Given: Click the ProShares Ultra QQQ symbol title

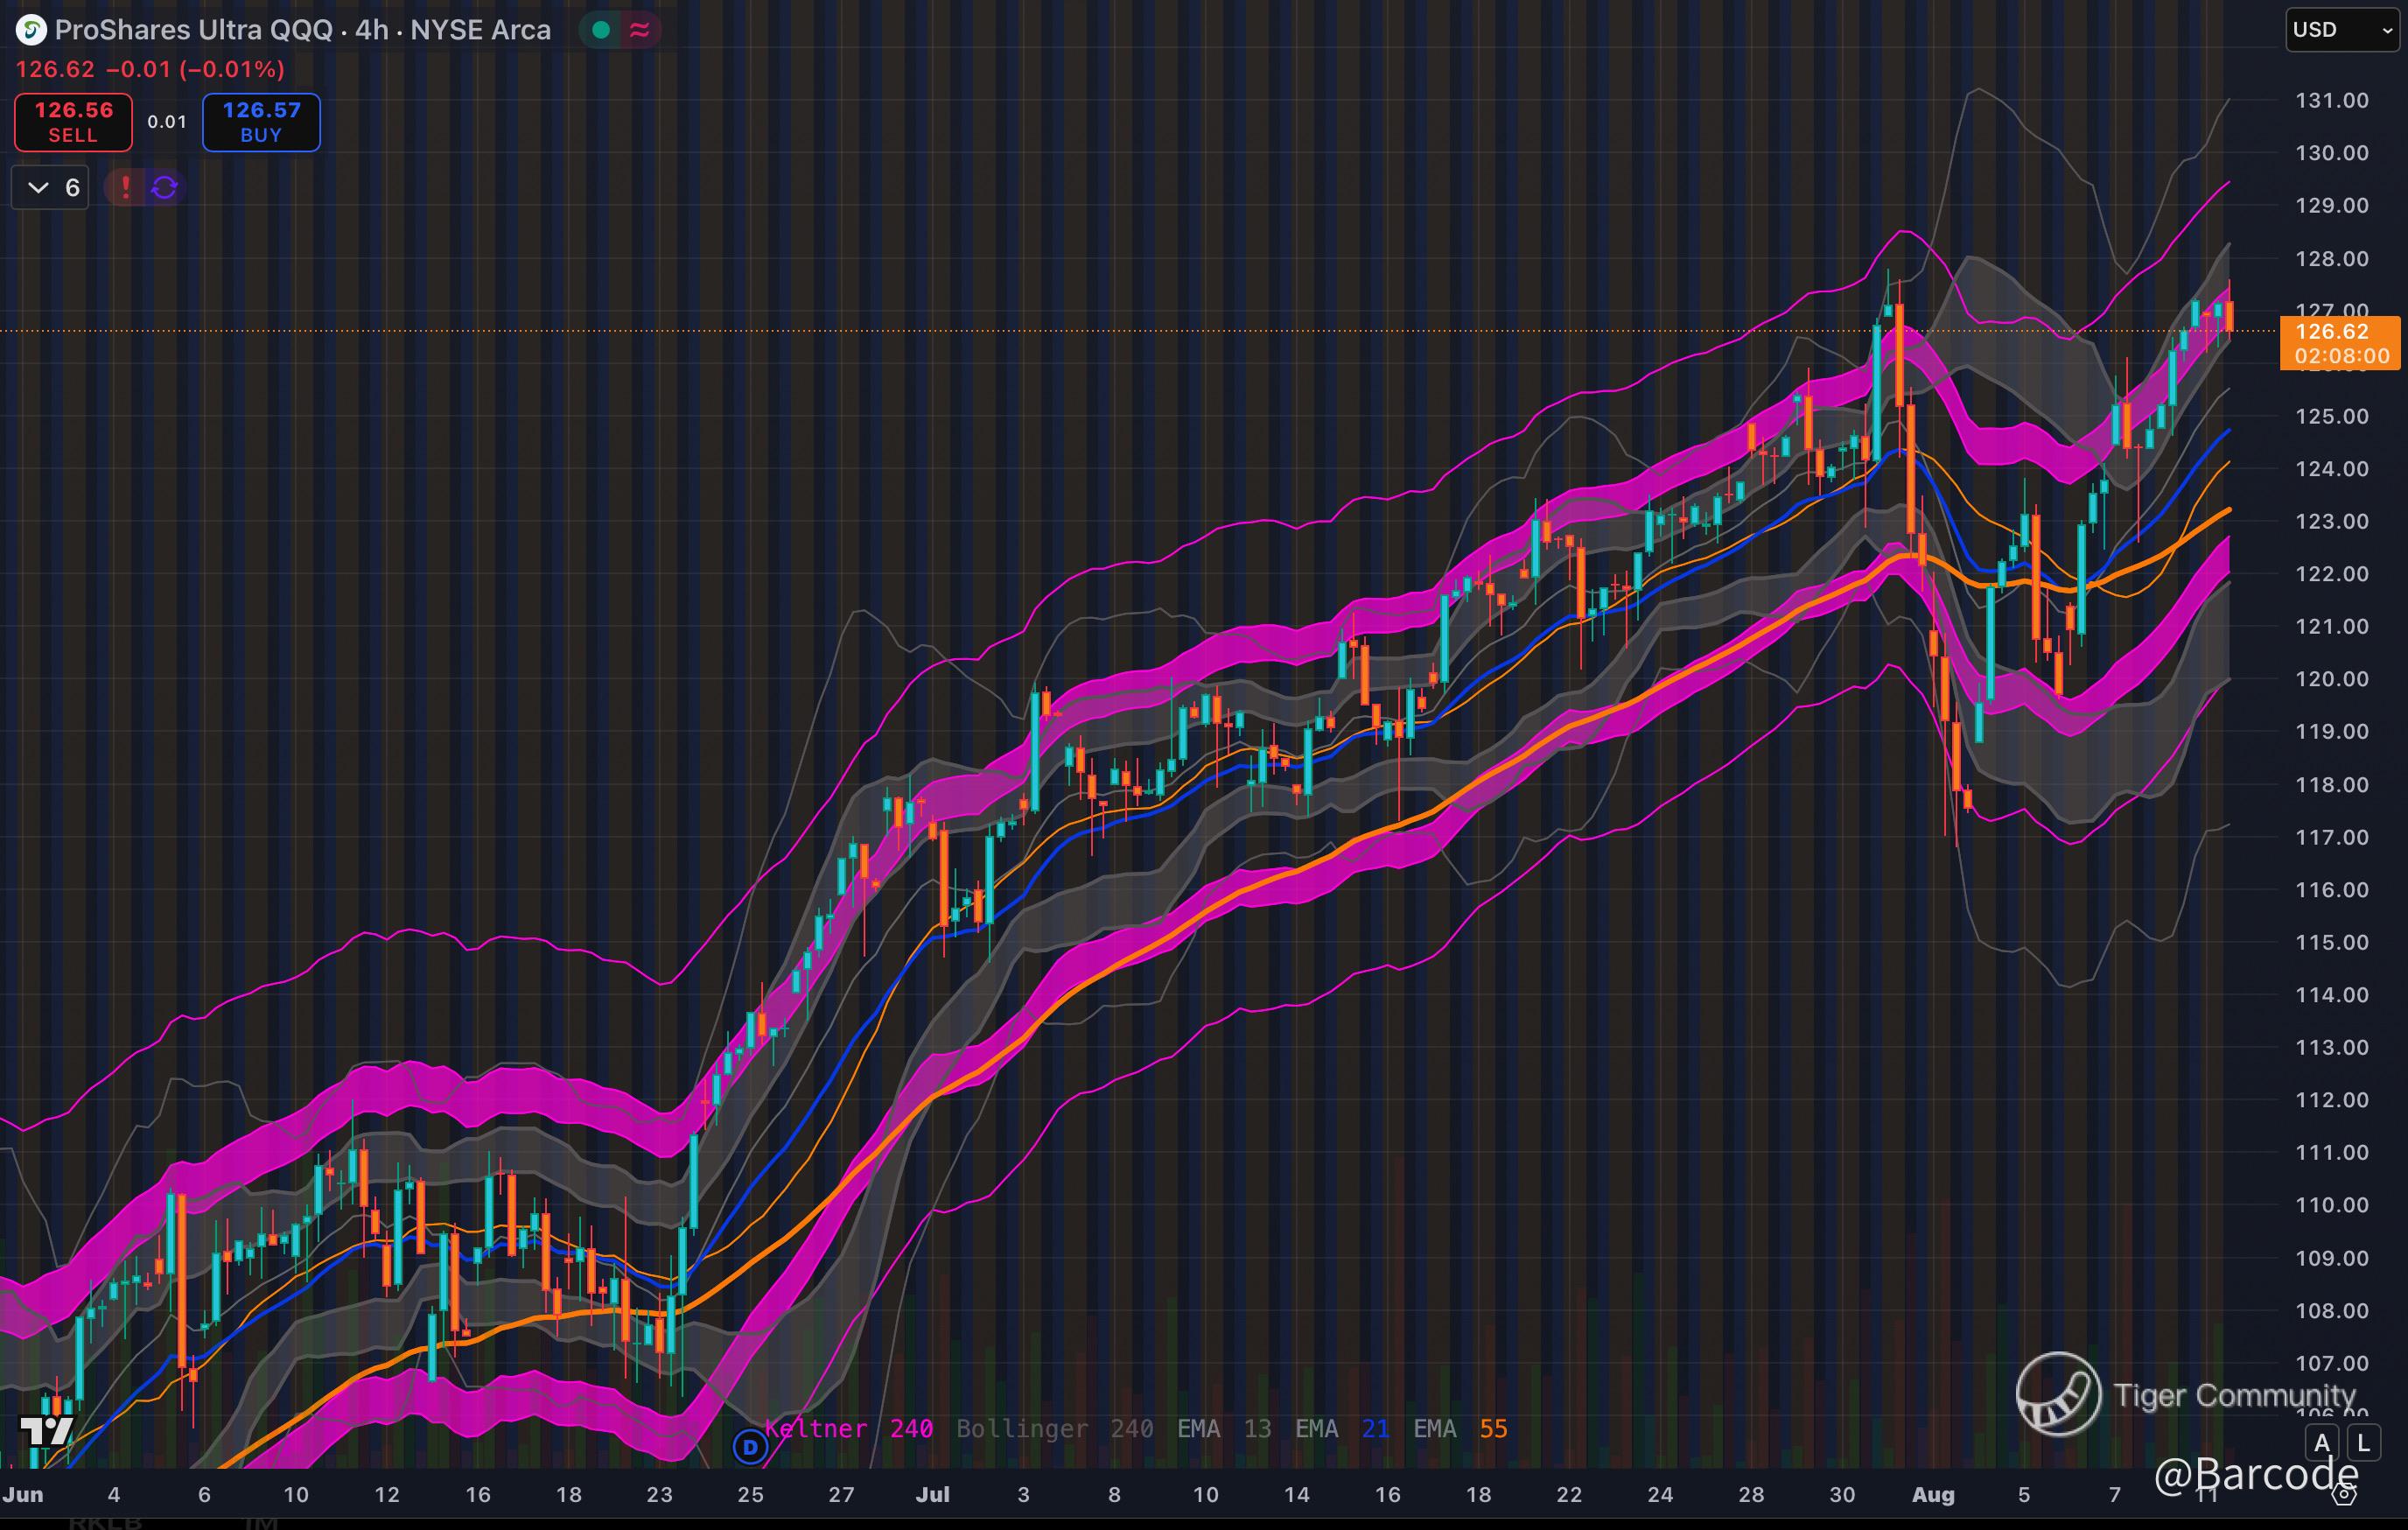Looking at the screenshot, I should pyautogui.click(x=193, y=30).
